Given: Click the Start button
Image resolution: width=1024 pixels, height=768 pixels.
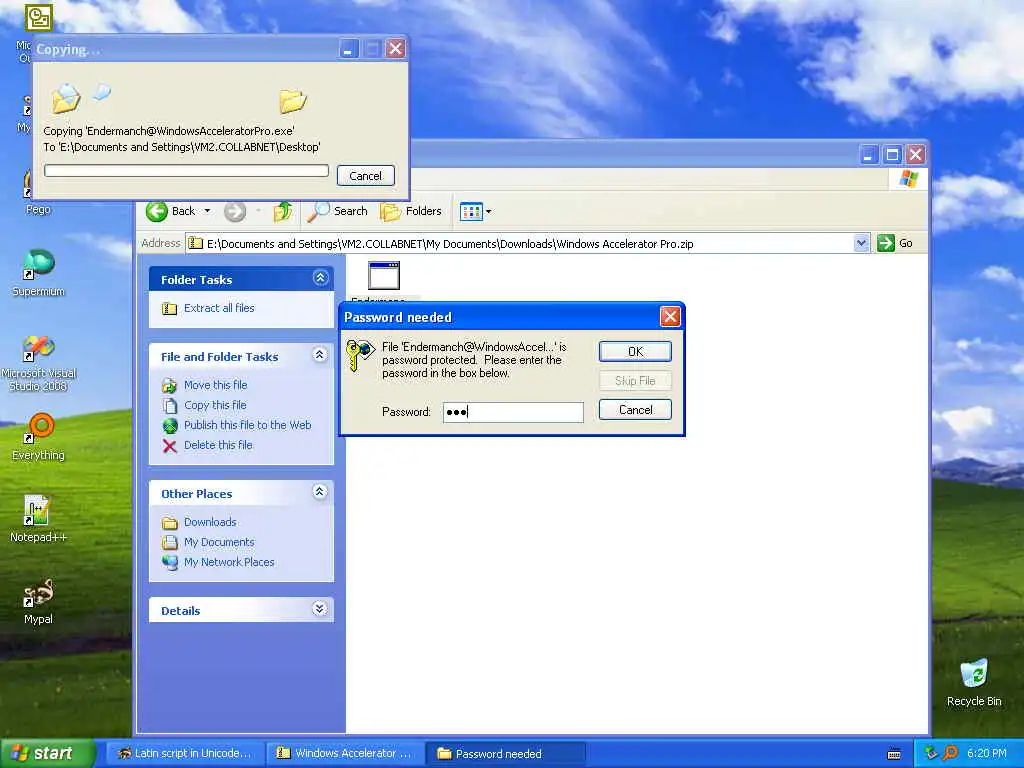Looking at the screenshot, I should click(x=47, y=753).
